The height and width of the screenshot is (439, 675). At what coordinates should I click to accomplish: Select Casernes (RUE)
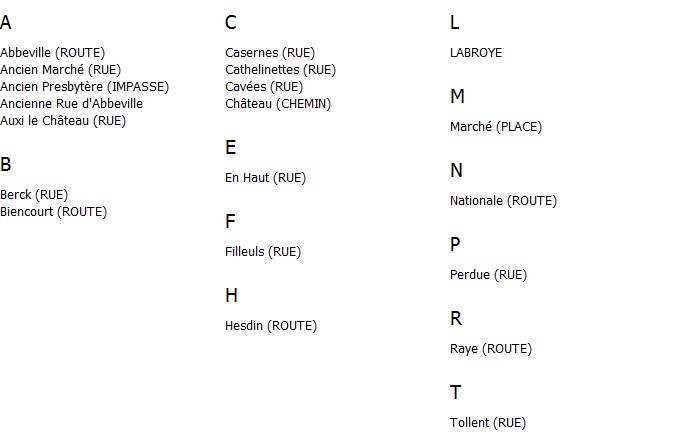point(270,53)
